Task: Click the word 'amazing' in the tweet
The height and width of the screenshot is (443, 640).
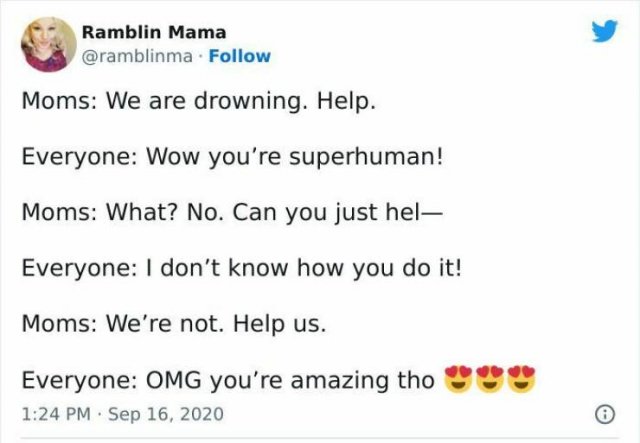Action: pyautogui.click(x=340, y=381)
